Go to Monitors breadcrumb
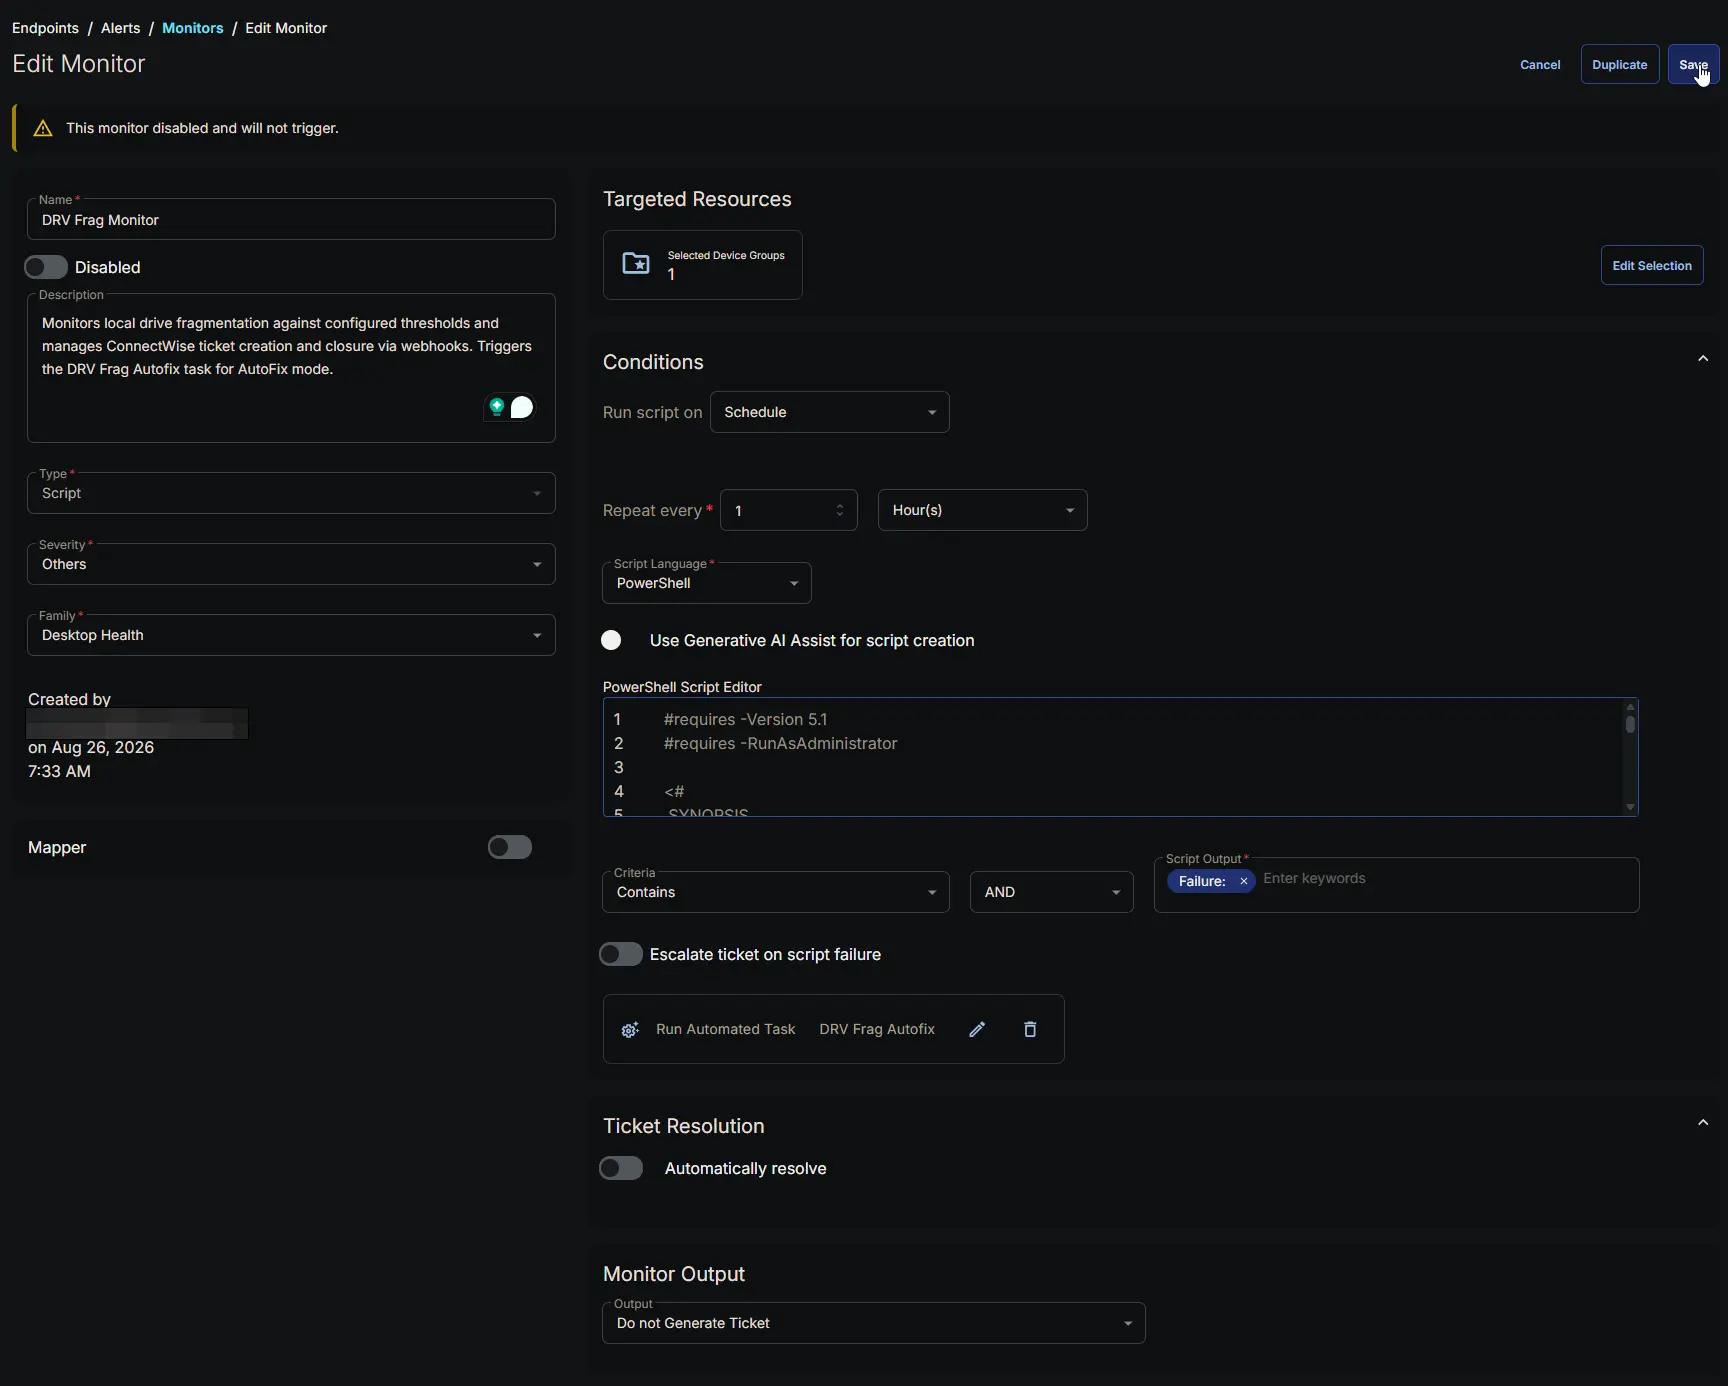The width and height of the screenshot is (1728, 1386). (x=193, y=28)
